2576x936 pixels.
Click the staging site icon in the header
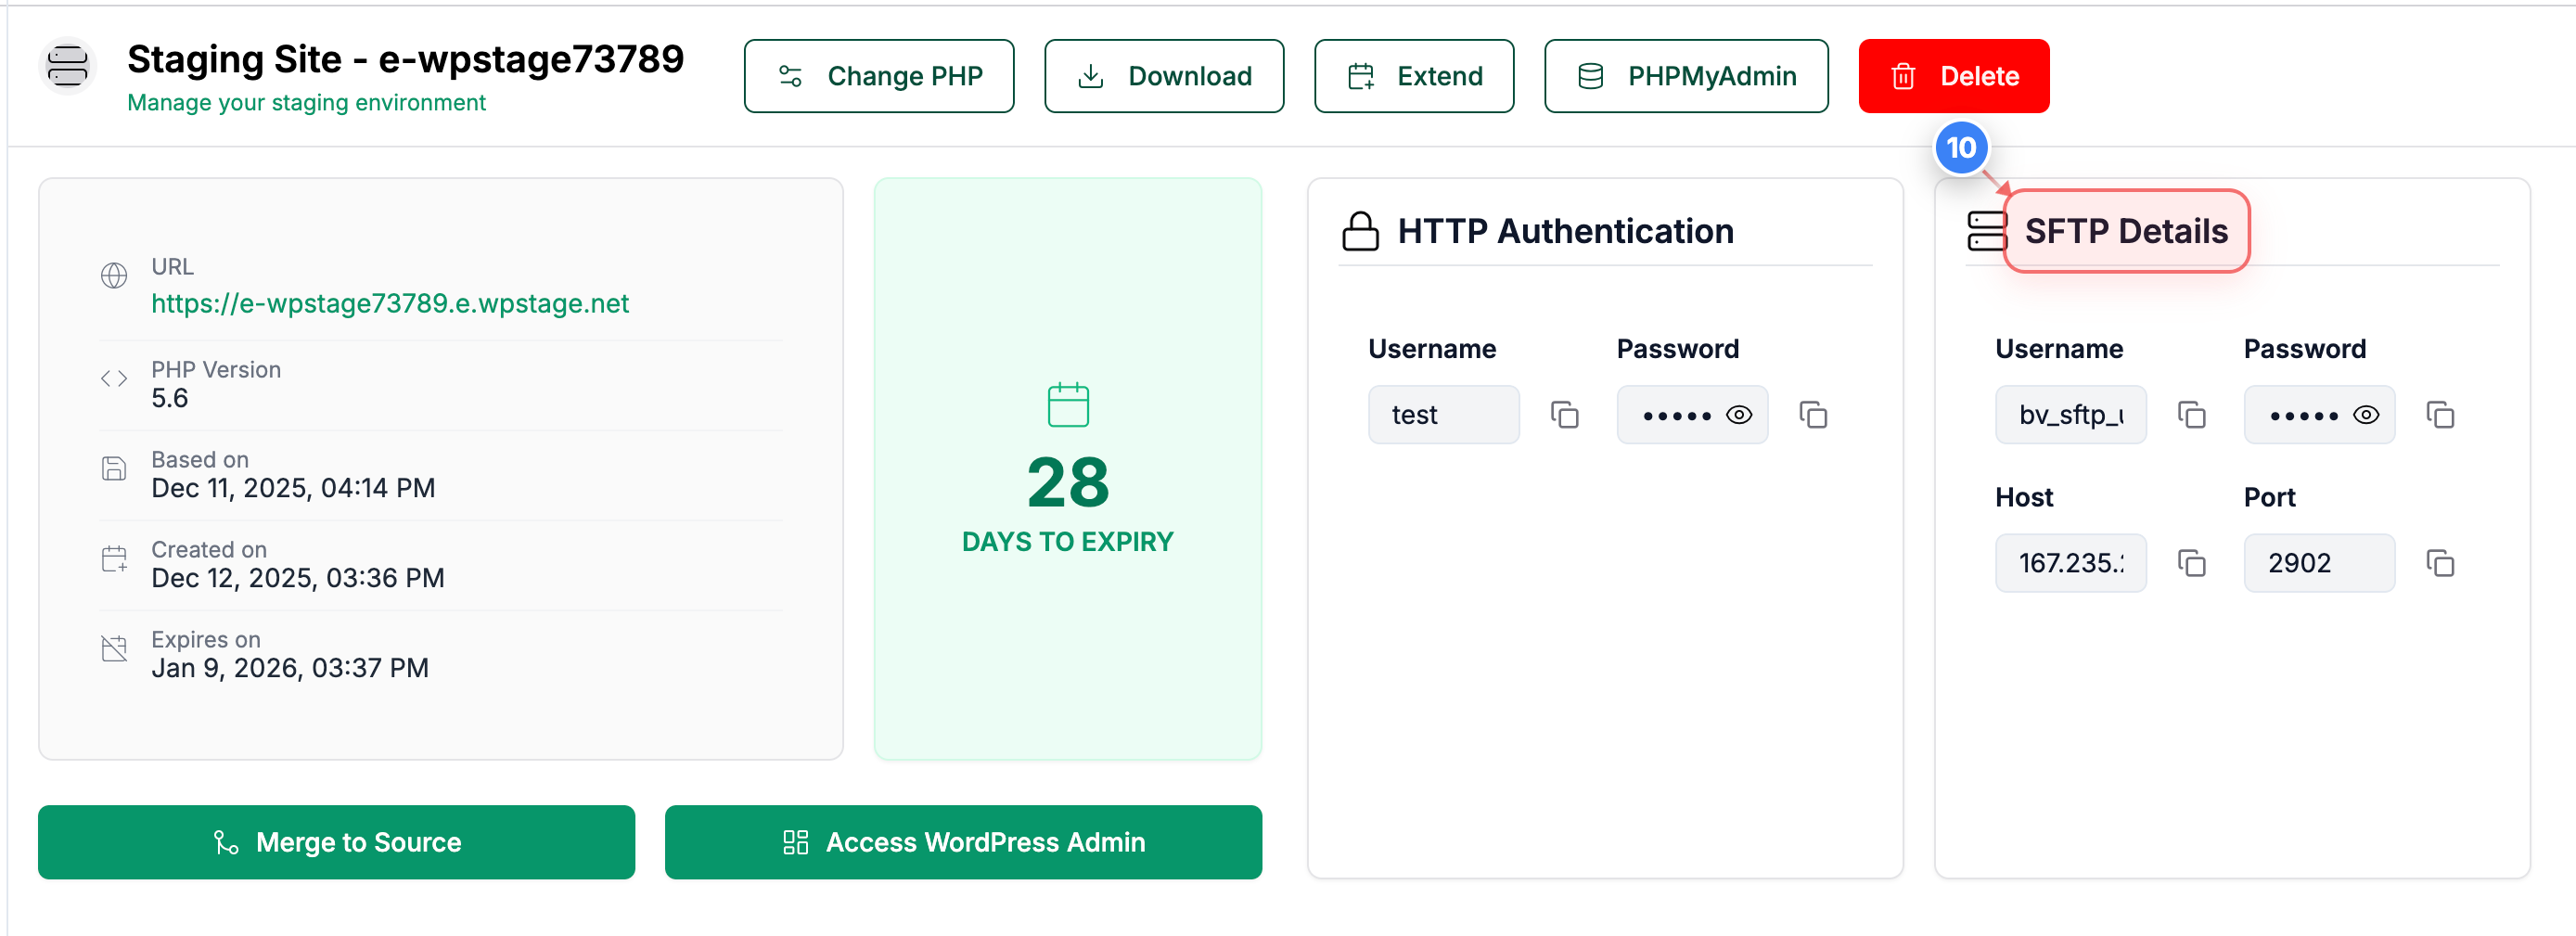tap(66, 66)
